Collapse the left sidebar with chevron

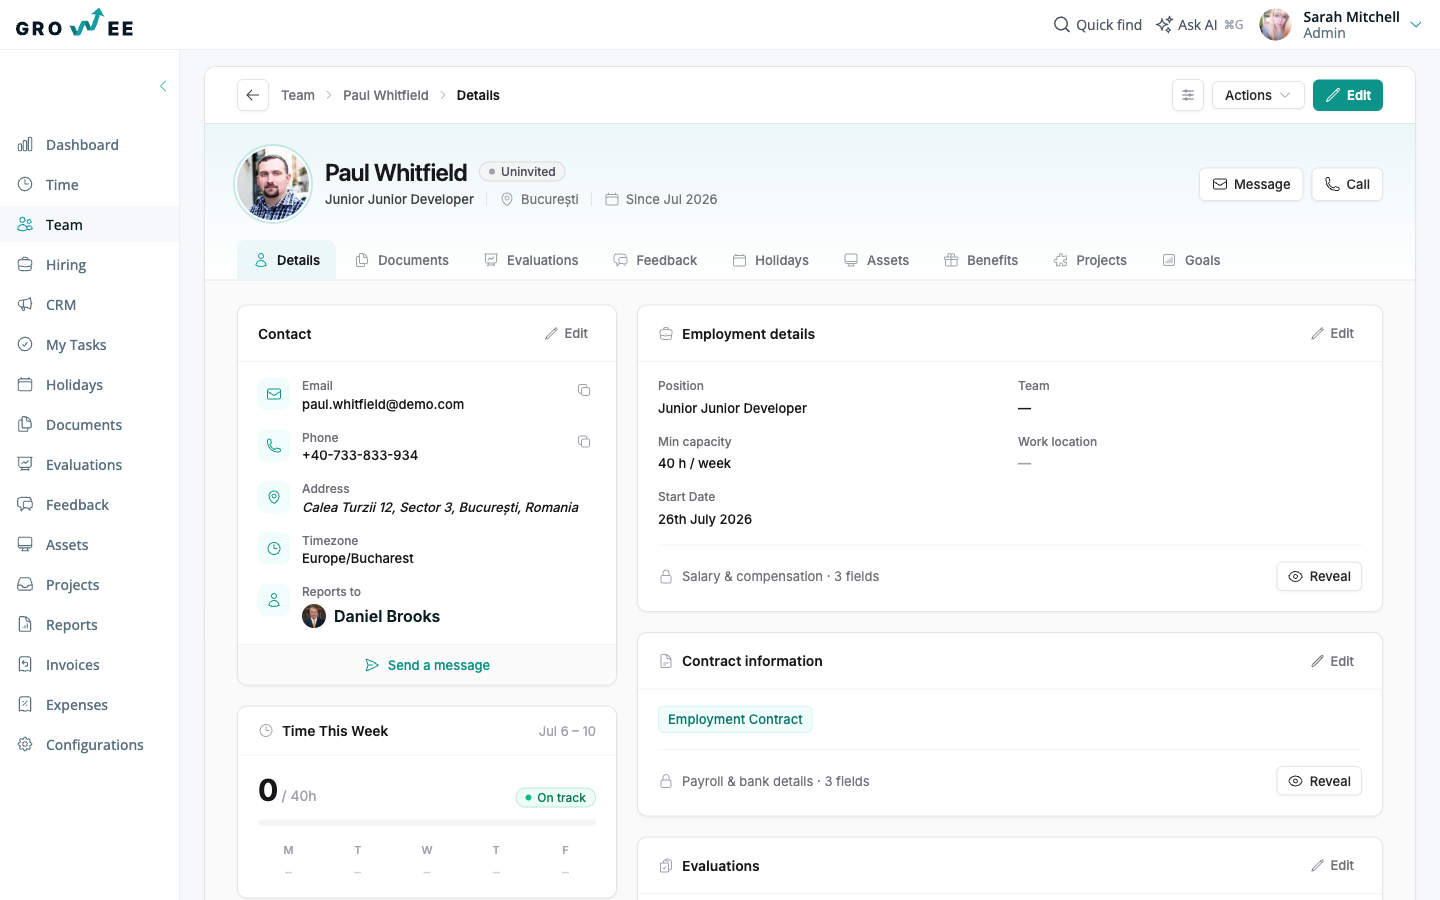tap(163, 86)
